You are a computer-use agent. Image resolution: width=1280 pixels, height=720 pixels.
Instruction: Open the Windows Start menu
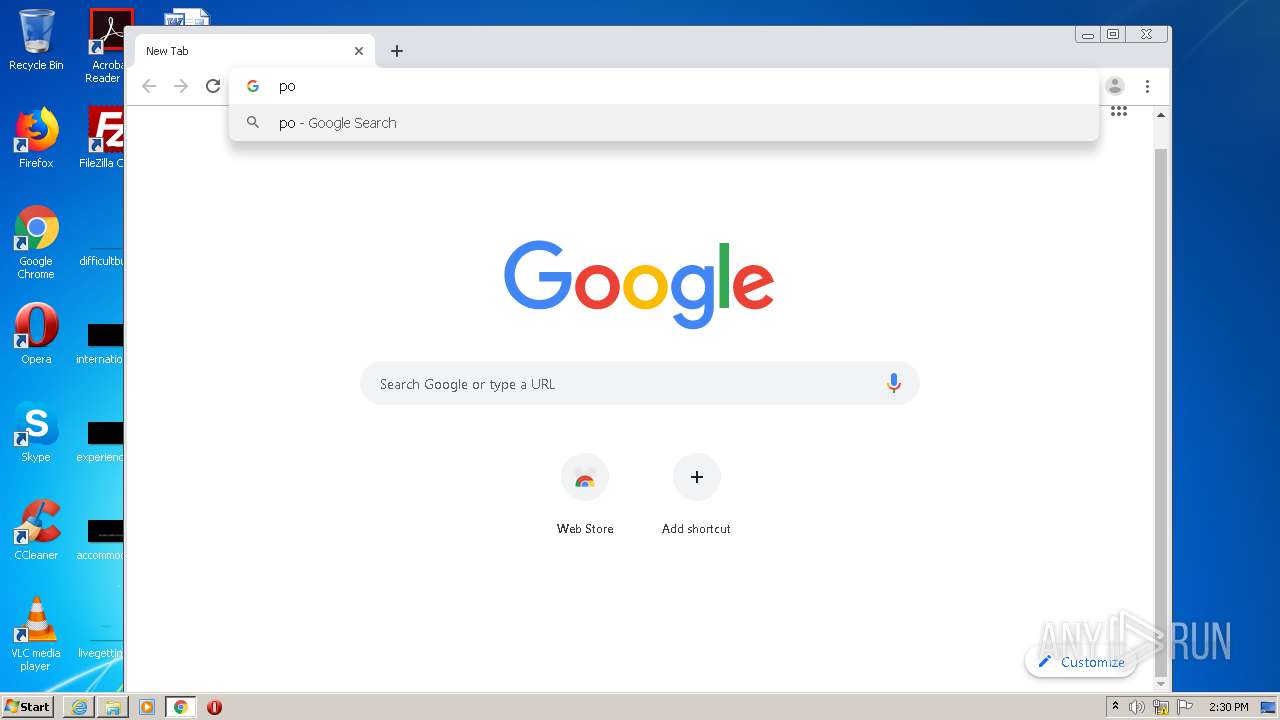pyautogui.click(x=28, y=706)
